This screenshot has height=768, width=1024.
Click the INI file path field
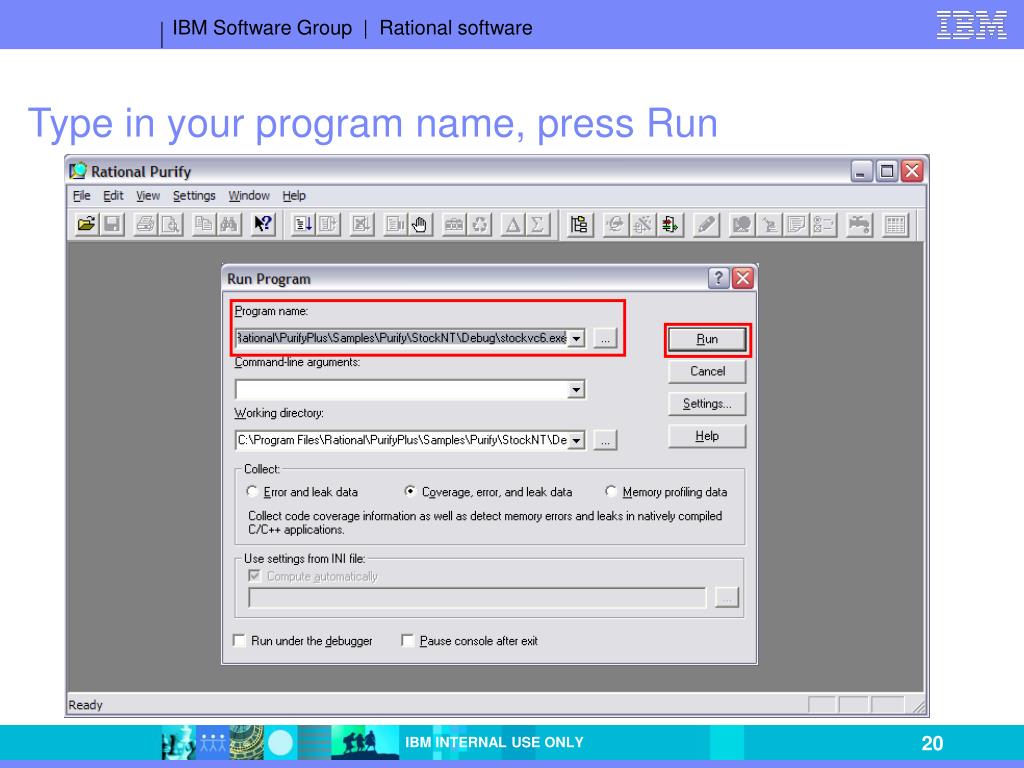coord(477,598)
